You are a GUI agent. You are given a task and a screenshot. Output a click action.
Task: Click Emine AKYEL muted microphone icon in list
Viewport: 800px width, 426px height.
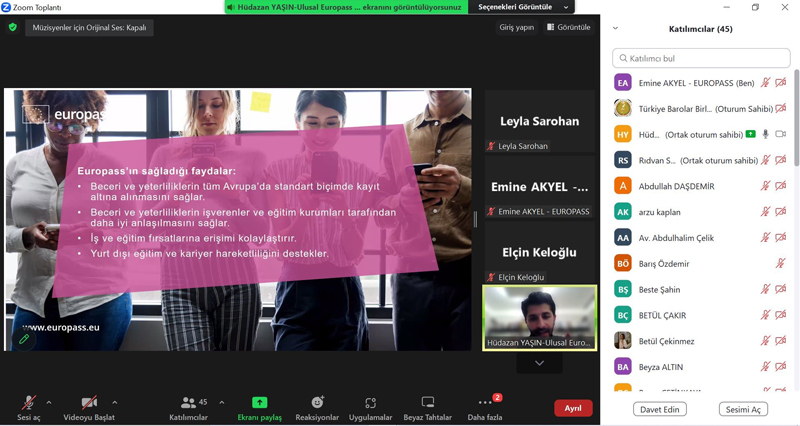coord(765,83)
